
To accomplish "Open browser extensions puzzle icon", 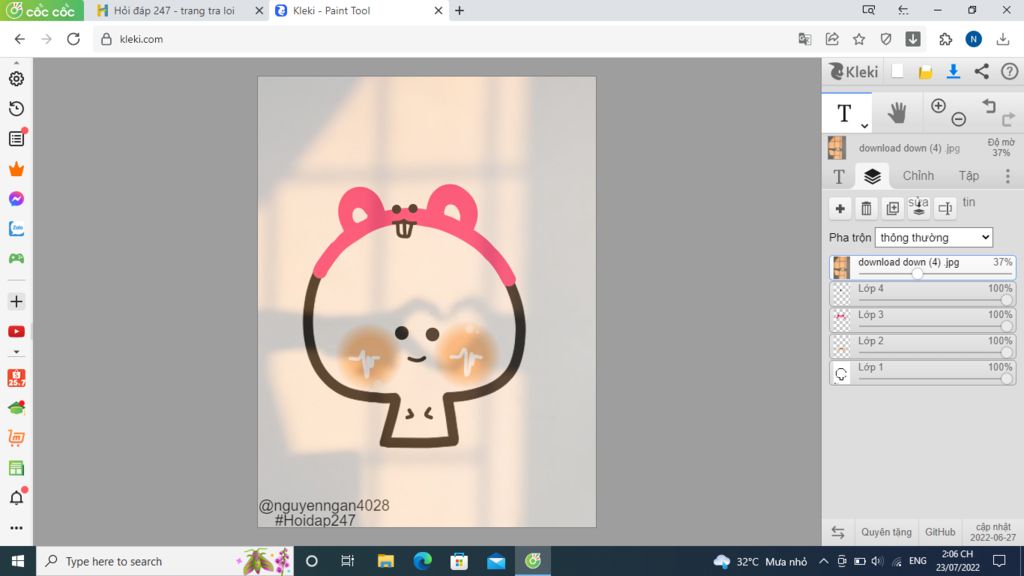I will 946,39.
